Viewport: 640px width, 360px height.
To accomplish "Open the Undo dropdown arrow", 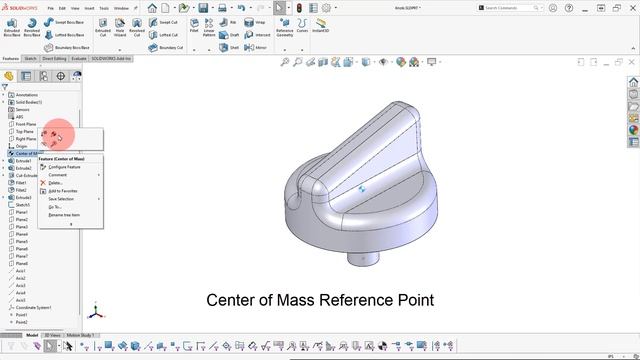I will 250,8.
